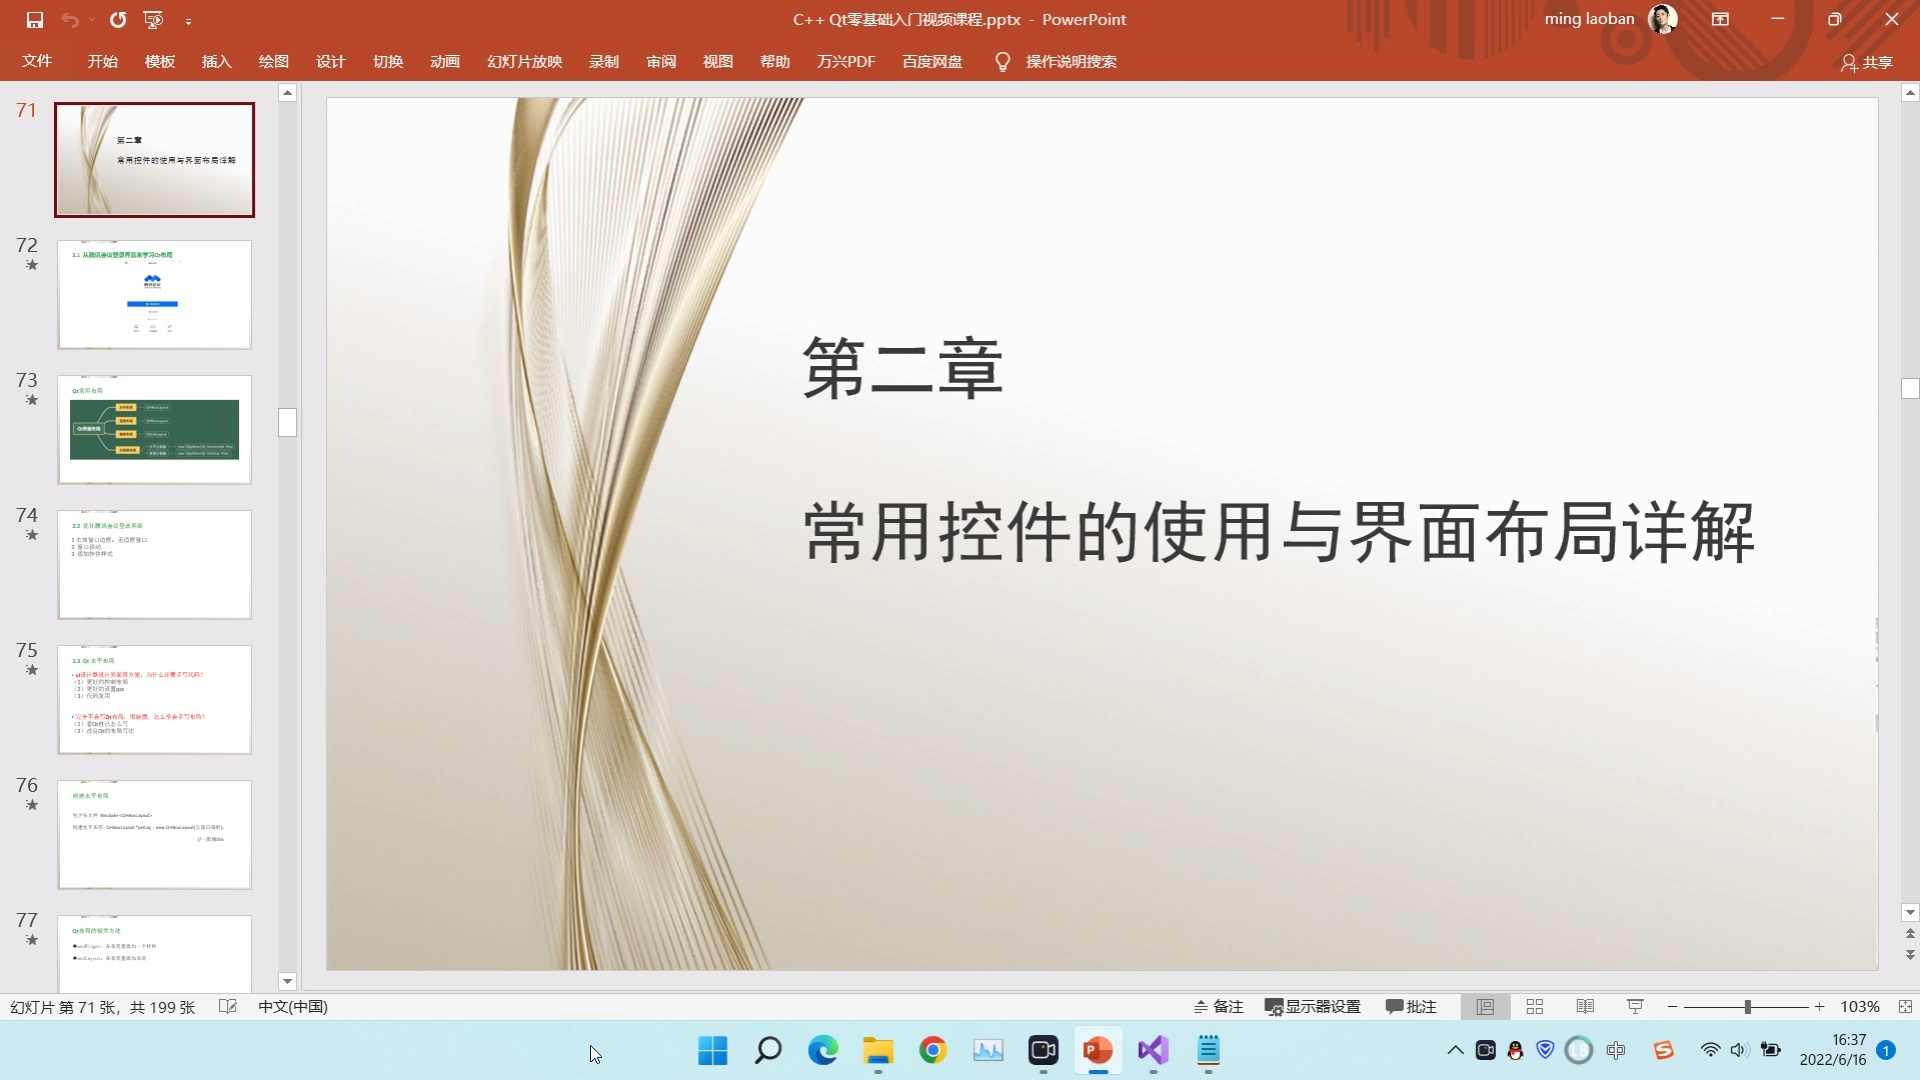Start slideshow from the quick access toolbar icon
Image resolution: width=1920 pixels, height=1080 pixels.
point(152,19)
